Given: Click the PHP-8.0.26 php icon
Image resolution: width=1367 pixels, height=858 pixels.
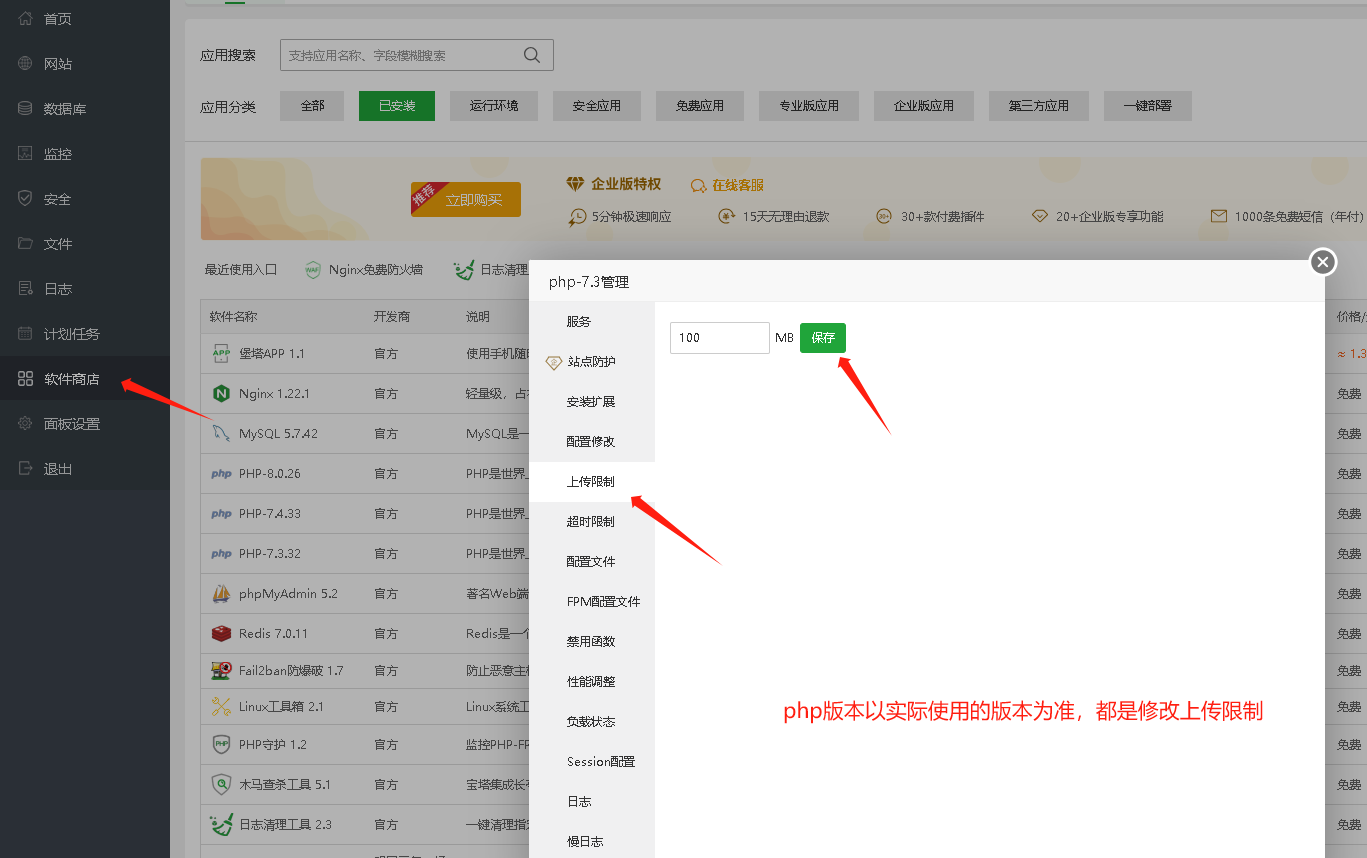Looking at the screenshot, I should coord(221,474).
